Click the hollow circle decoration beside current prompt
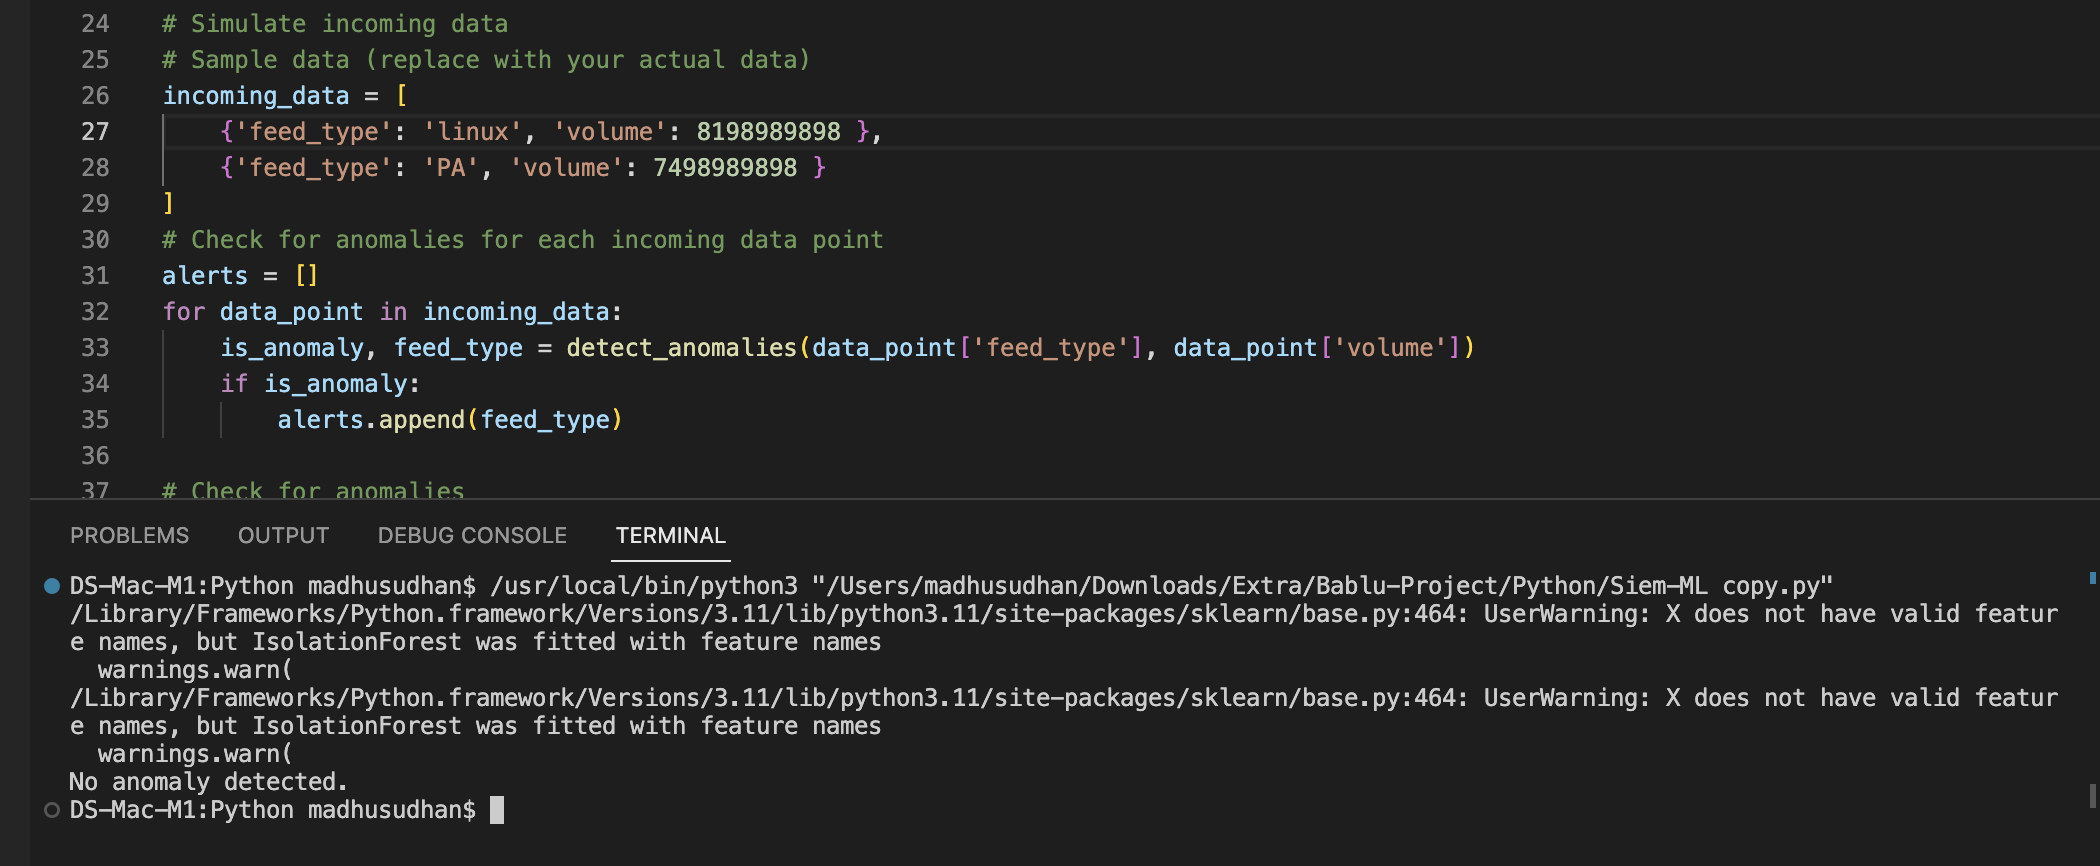 [x=52, y=810]
